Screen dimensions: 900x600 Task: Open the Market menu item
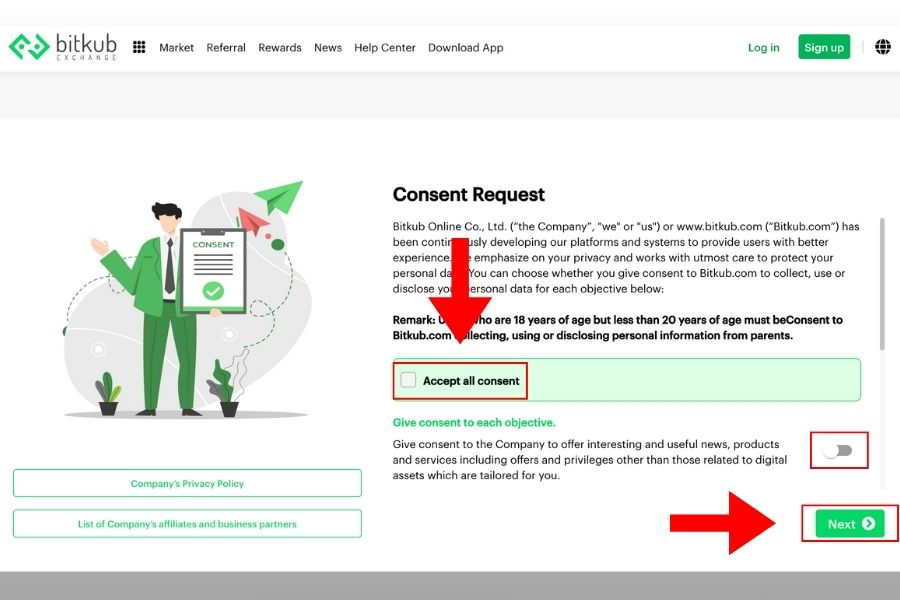coord(176,48)
